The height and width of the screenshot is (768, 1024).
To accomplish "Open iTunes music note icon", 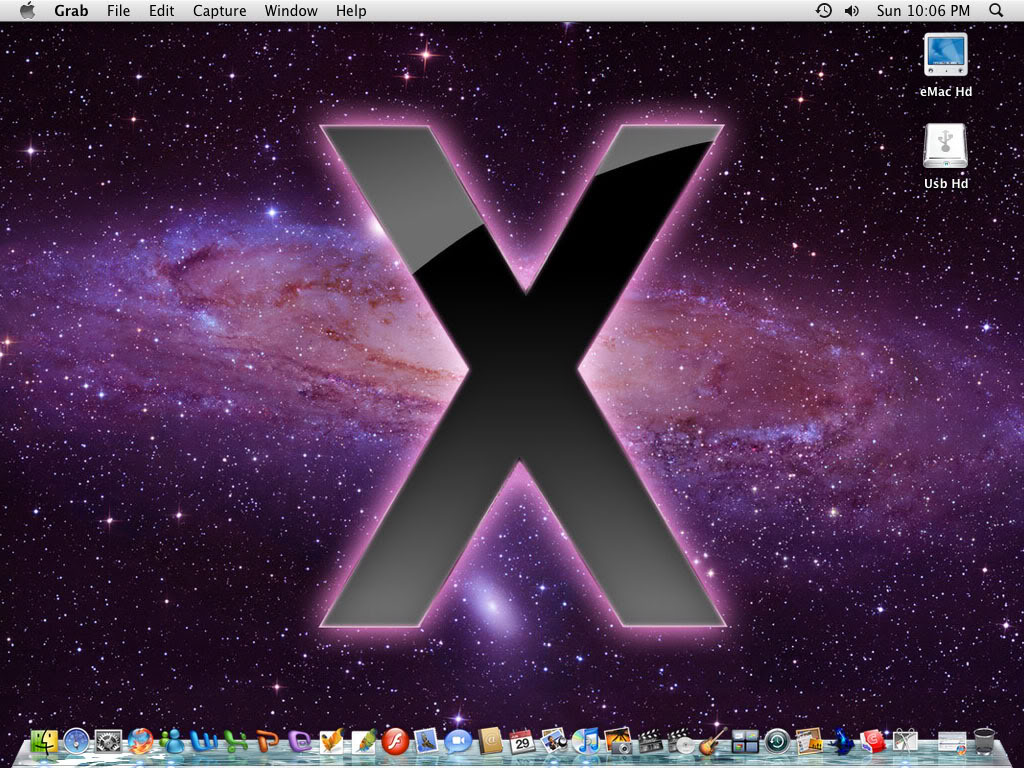I will point(586,742).
